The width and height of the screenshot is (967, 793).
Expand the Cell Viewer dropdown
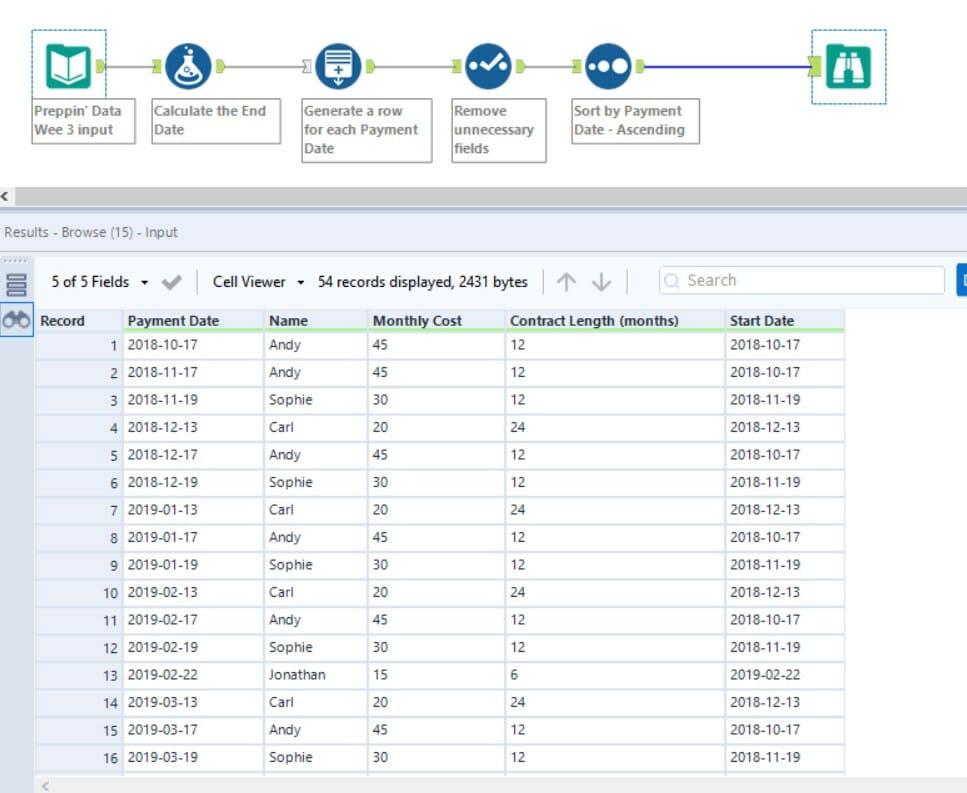(258, 282)
